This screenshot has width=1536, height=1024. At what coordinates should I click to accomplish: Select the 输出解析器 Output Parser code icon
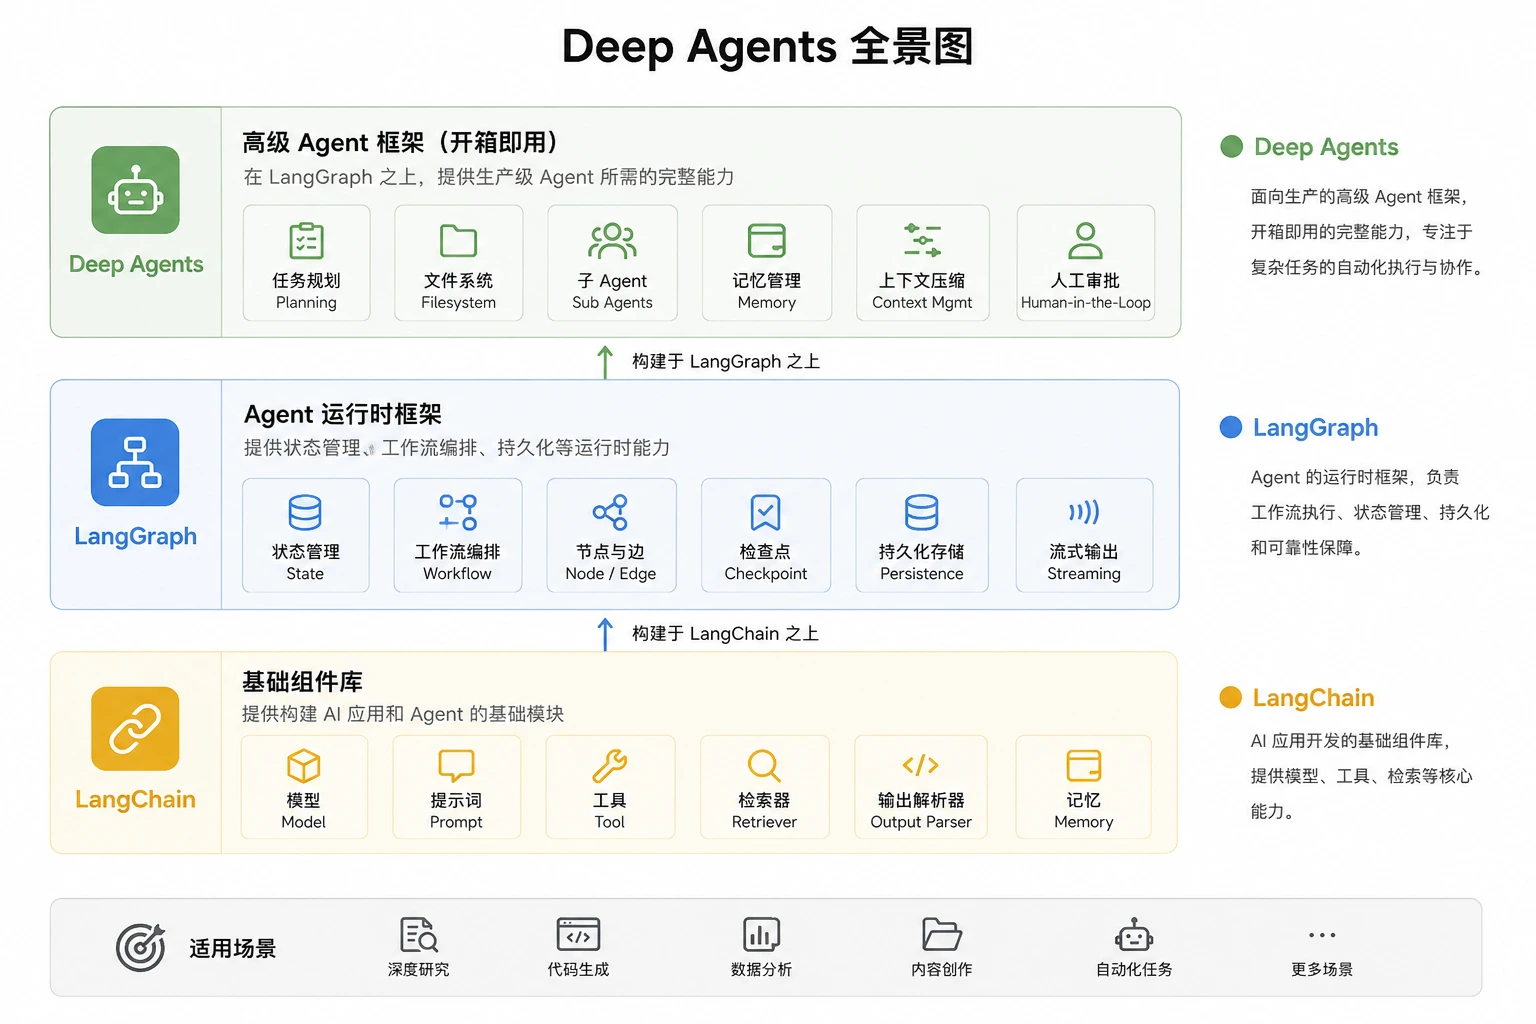(921, 766)
